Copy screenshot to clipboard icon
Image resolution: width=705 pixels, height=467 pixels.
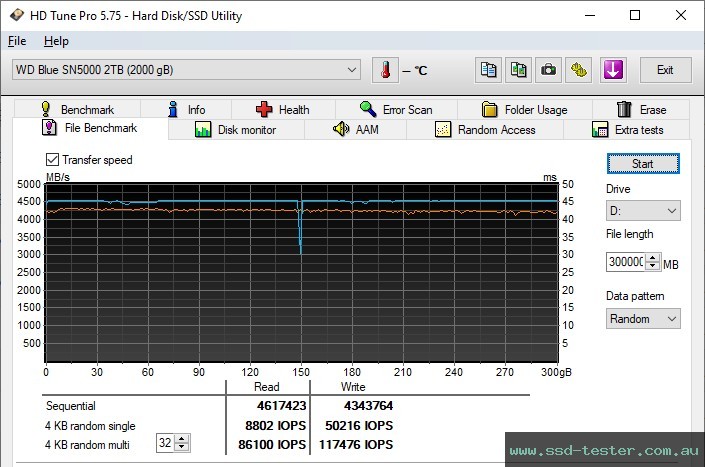(x=518, y=70)
